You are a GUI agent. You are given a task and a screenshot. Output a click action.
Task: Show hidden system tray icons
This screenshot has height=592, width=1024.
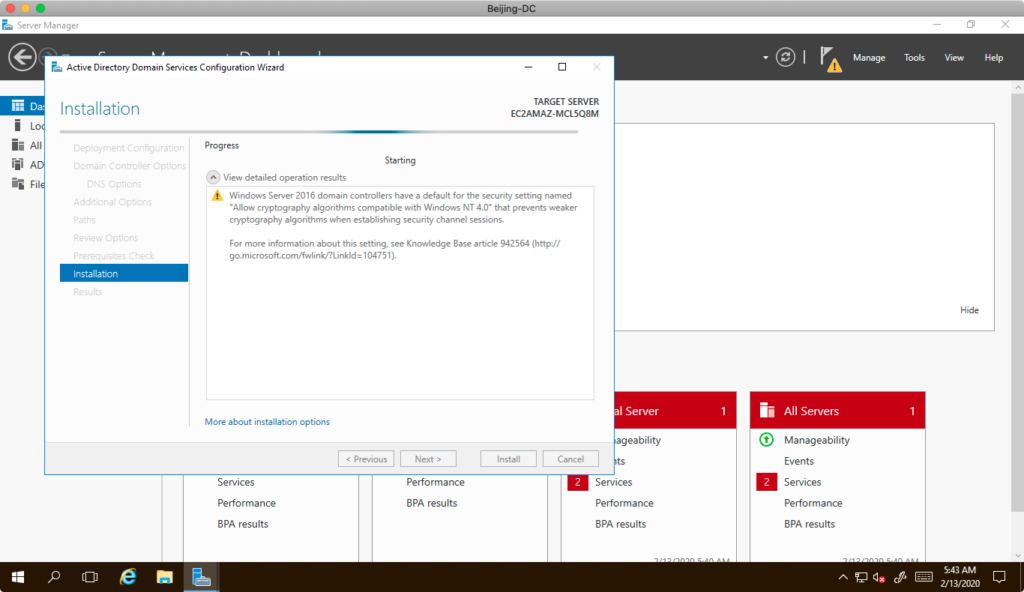click(842, 577)
